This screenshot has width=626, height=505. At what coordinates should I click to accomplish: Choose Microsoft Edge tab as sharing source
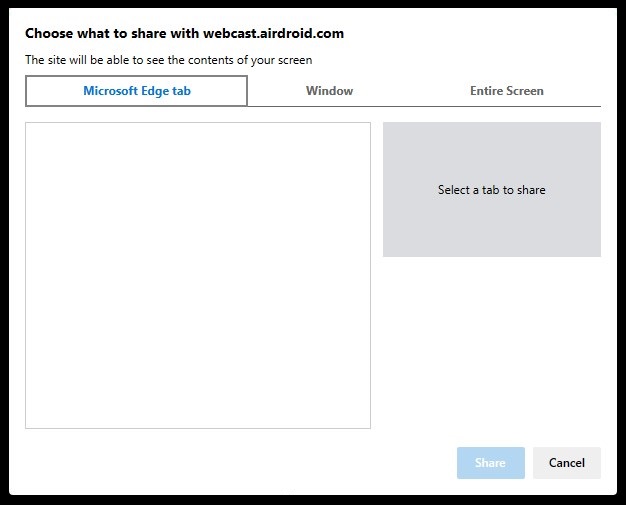pyautogui.click(x=137, y=91)
